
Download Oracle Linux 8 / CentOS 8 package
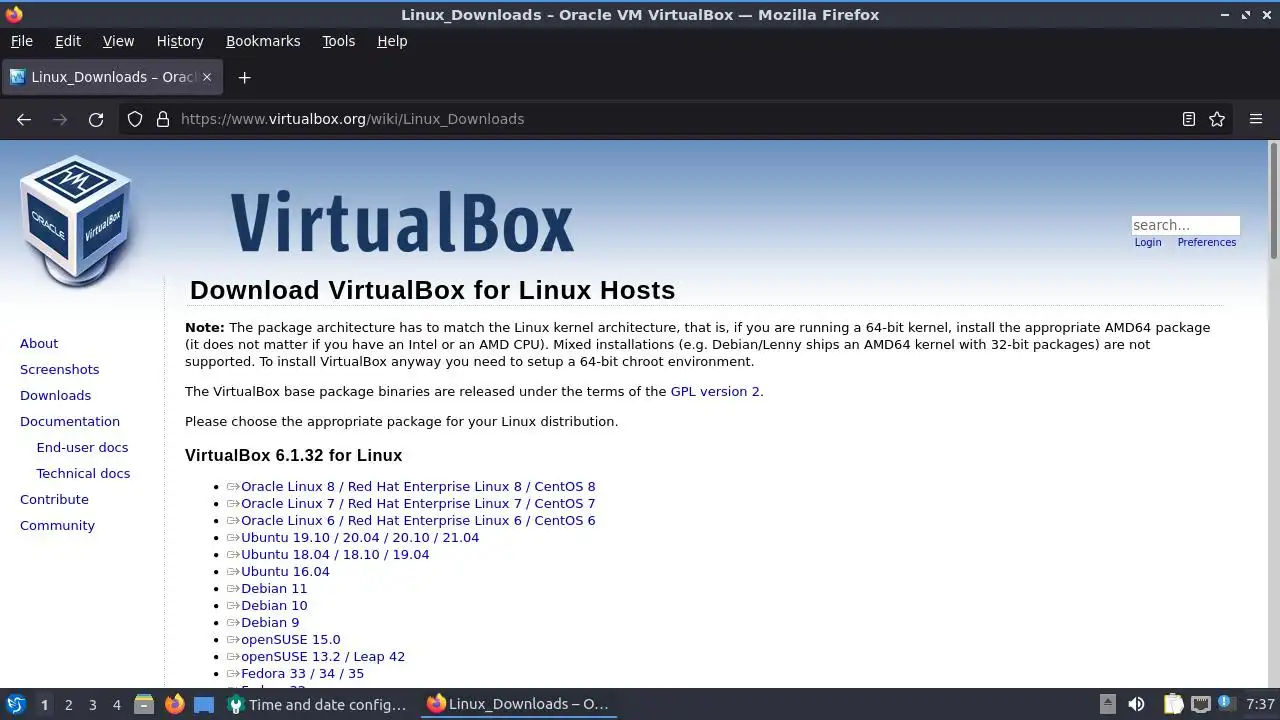point(418,486)
